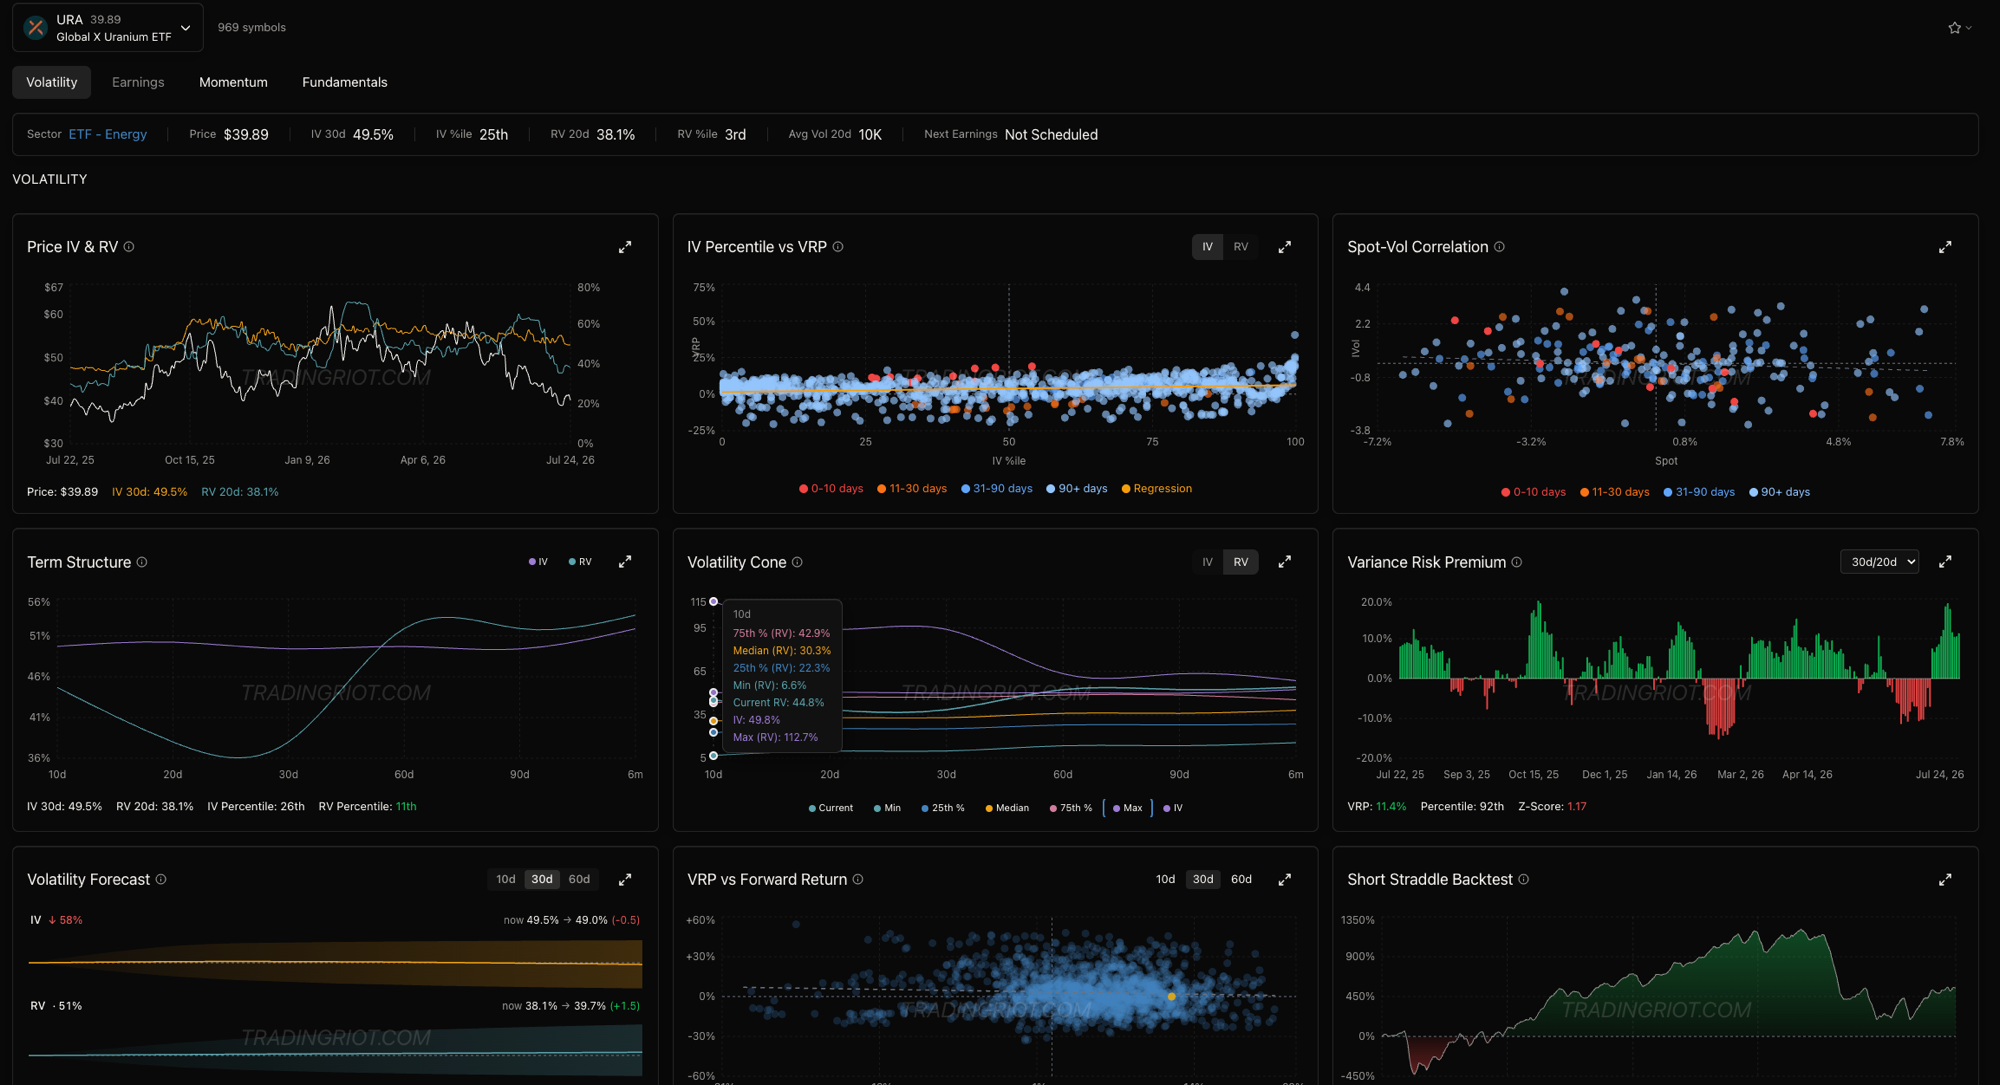Toggle 0-10 days in Spot-Vol legend

coord(1533,492)
